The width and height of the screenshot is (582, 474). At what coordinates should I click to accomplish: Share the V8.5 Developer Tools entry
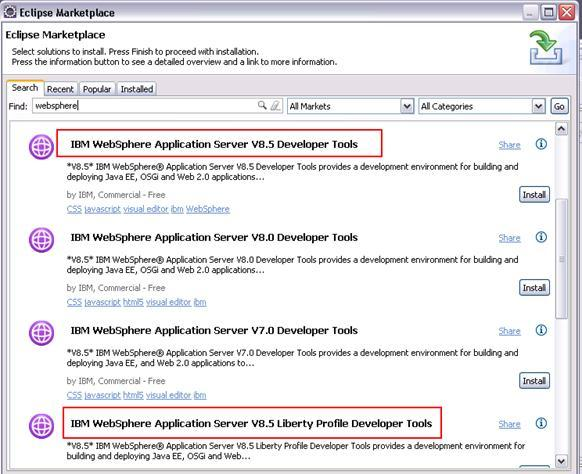(509, 145)
